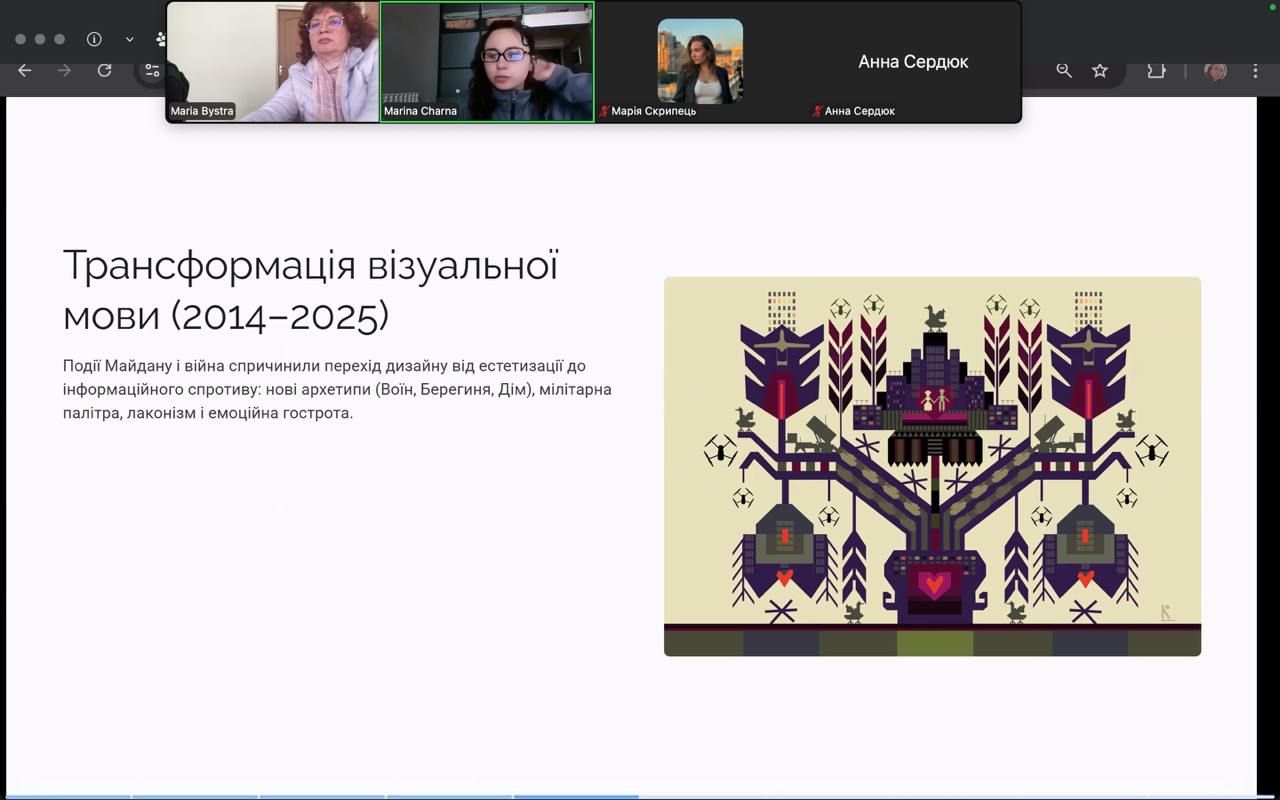
Task: Bookmark this page with the star
Action: (1100, 70)
